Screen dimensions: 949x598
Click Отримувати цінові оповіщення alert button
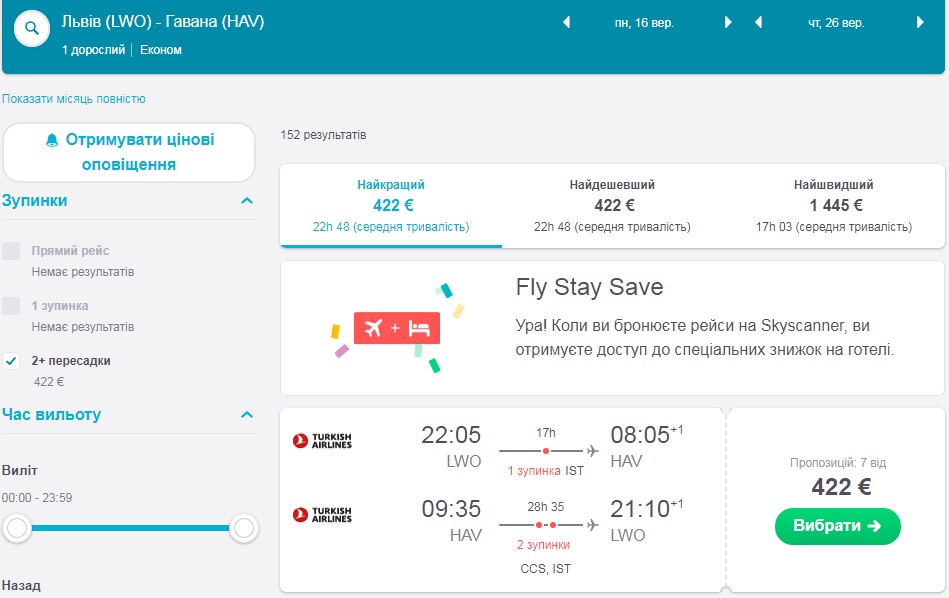click(129, 152)
